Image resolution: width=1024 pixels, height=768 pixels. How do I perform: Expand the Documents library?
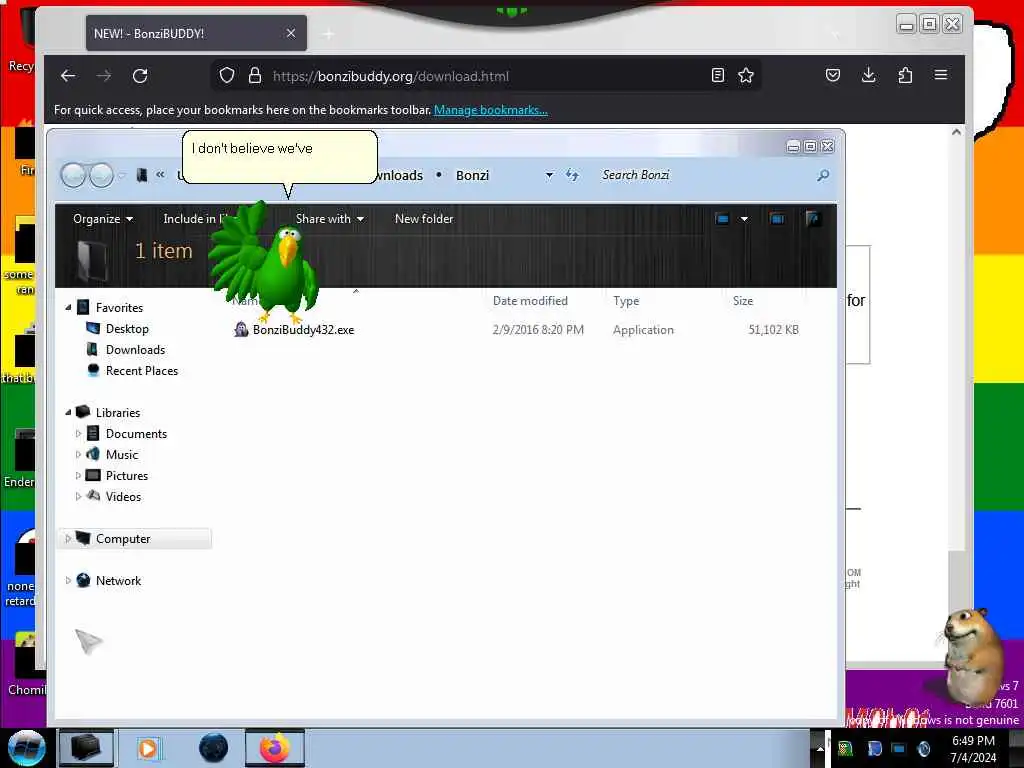point(78,434)
